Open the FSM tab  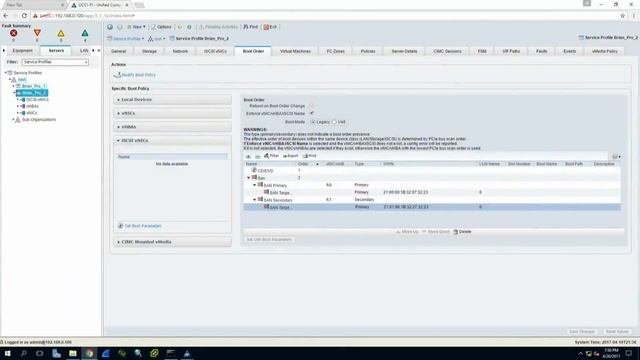[482, 51]
